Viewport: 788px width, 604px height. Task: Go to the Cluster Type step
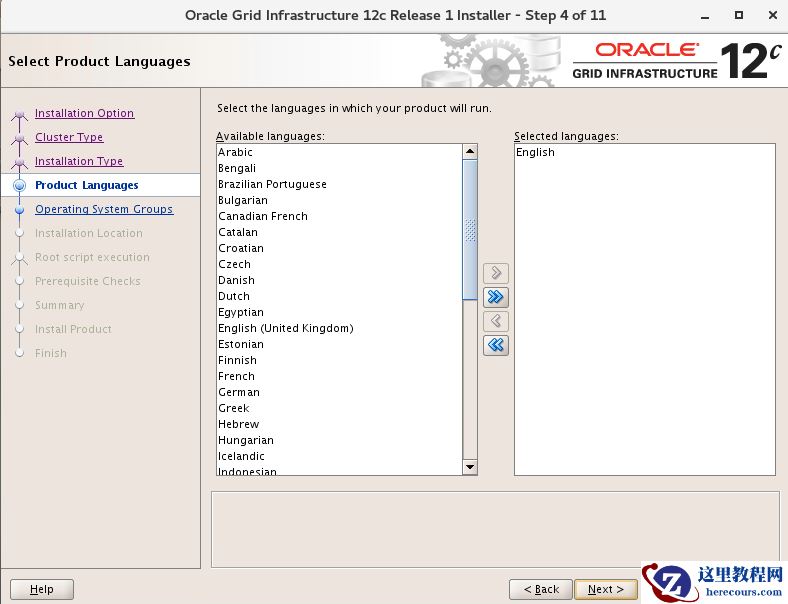(69, 137)
